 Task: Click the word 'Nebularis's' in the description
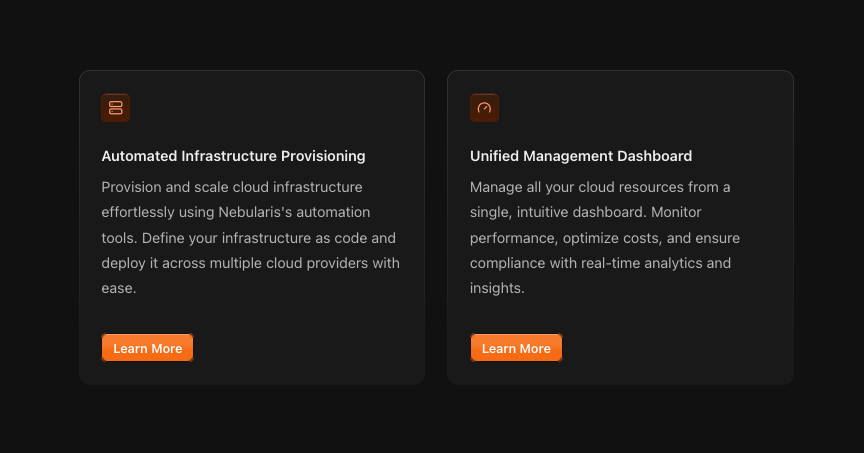(255, 212)
